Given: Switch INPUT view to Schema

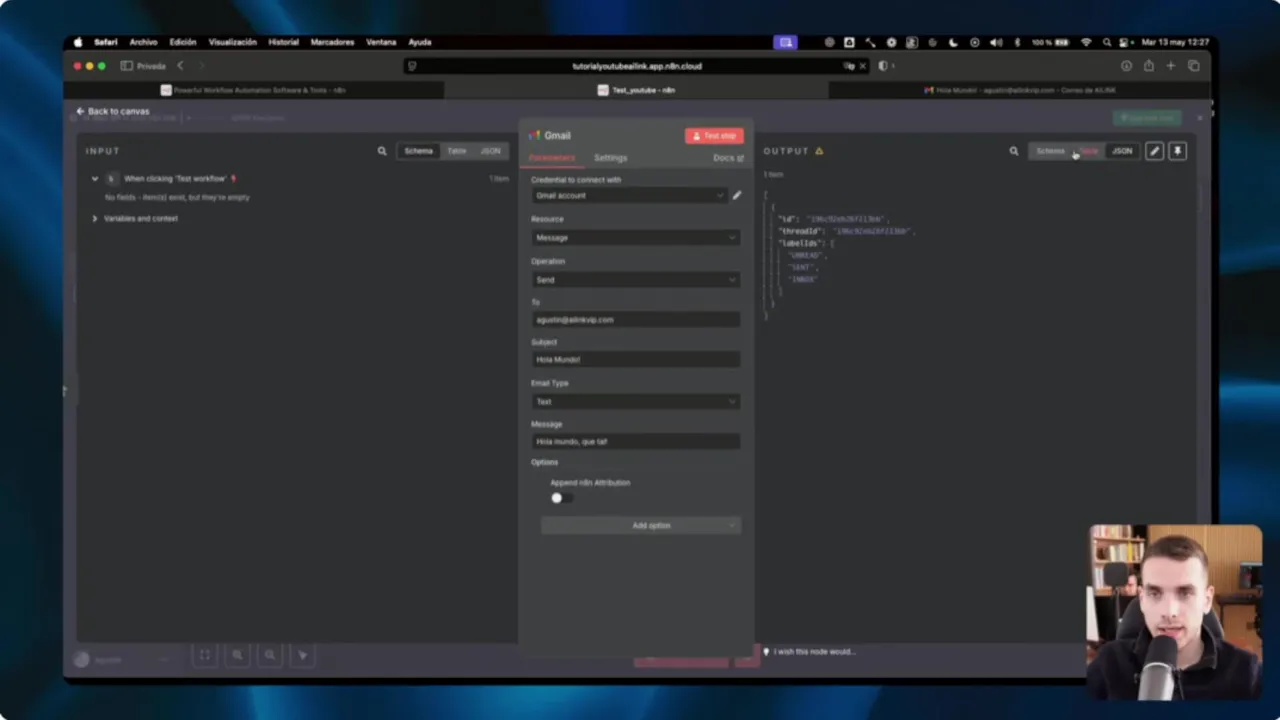Looking at the screenshot, I should click(x=419, y=151).
